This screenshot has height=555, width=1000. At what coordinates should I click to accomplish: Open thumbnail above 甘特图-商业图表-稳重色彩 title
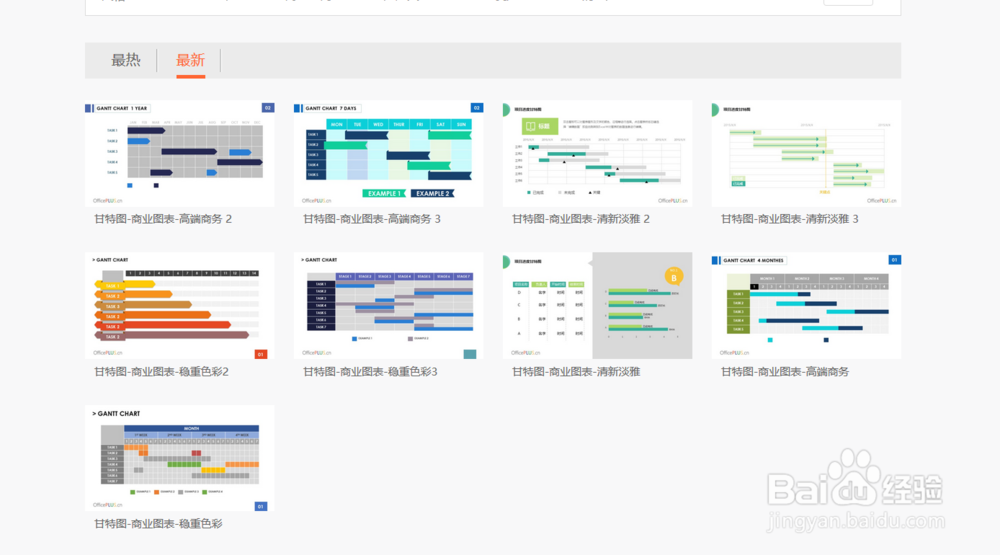[x=180, y=458]
